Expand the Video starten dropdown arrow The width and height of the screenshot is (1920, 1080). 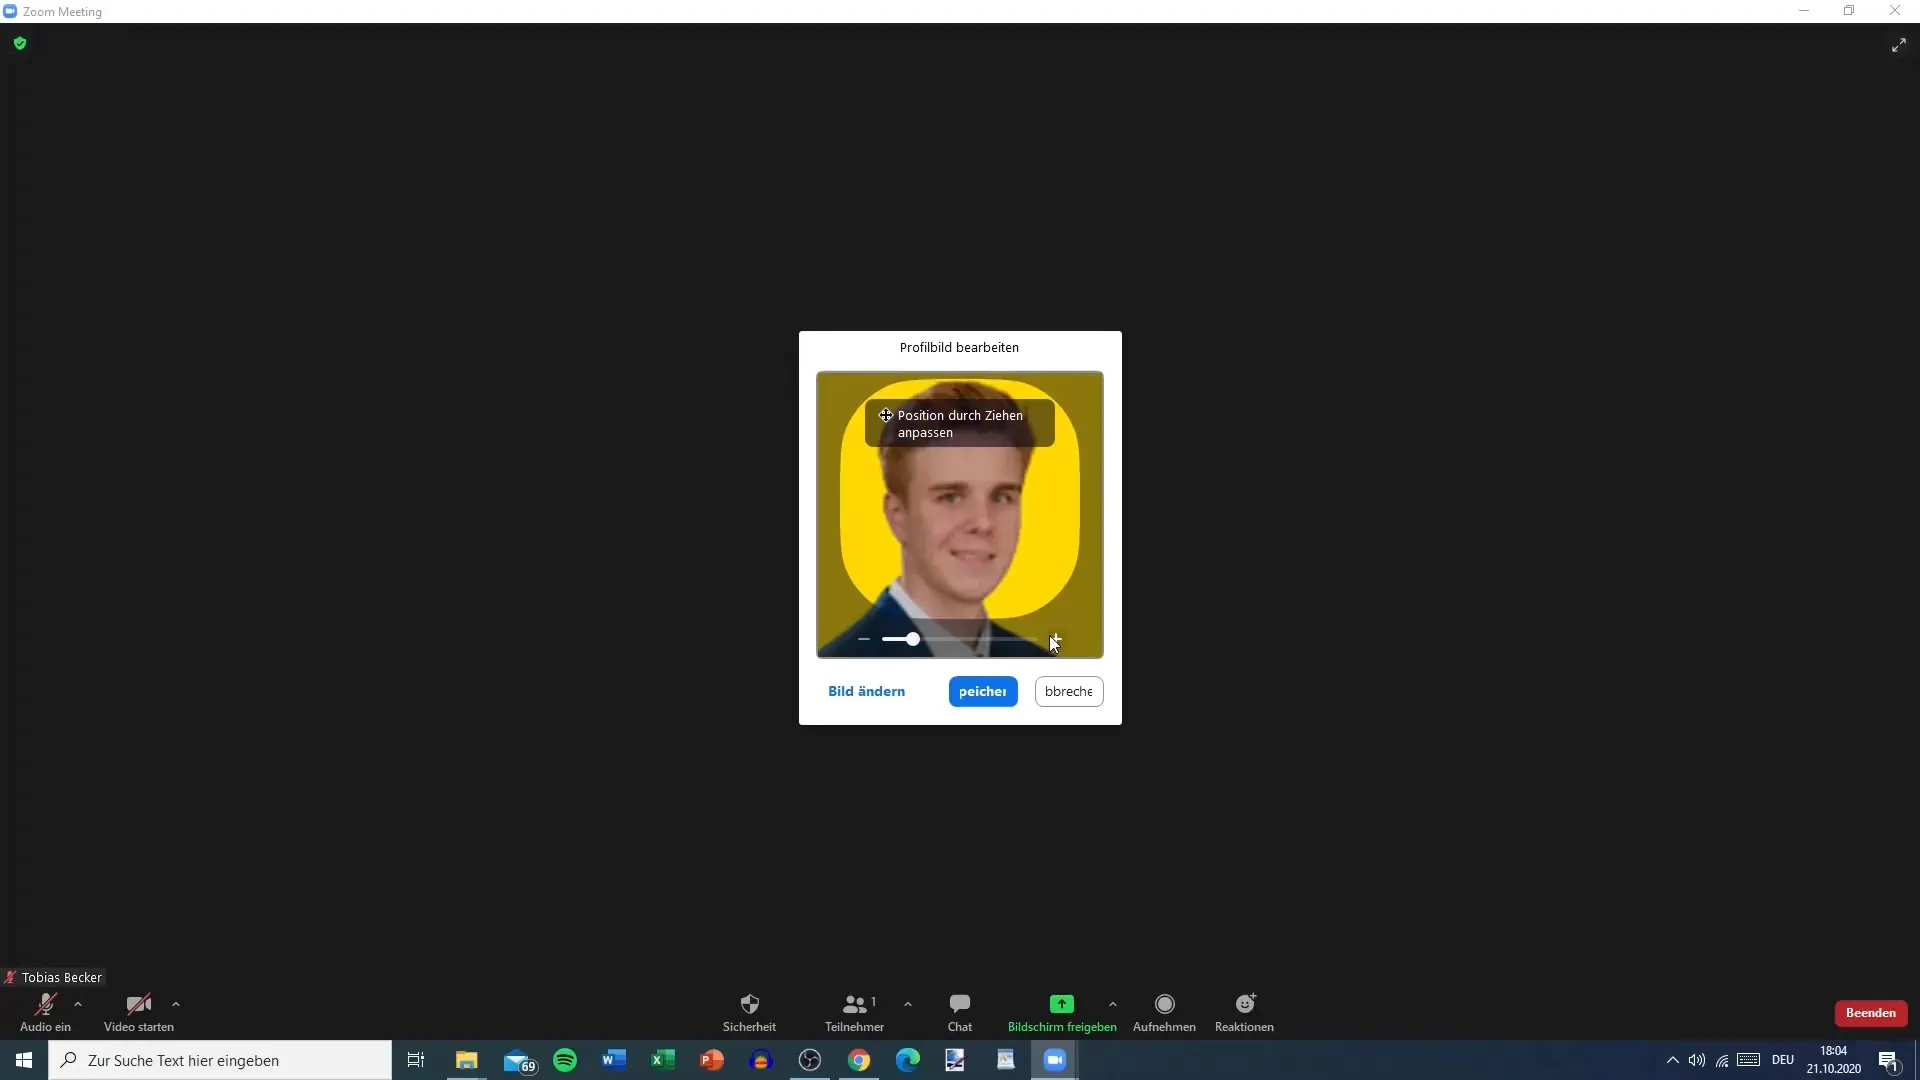[x=174, y=1004]
